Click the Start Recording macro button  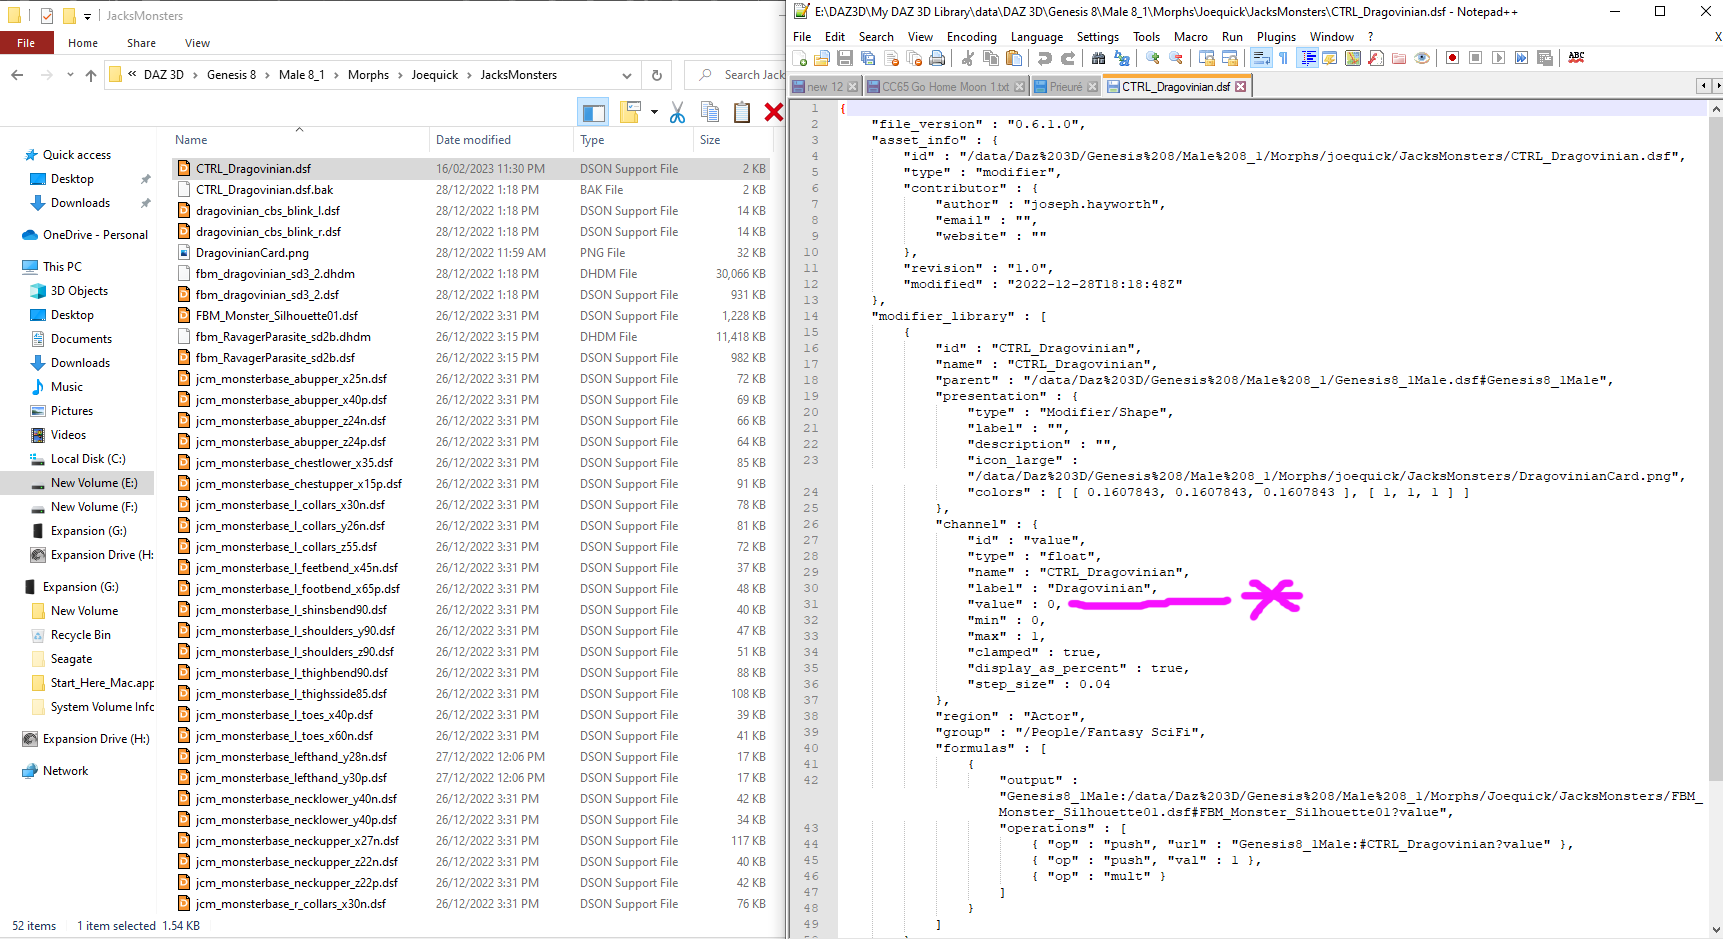click(x=1452, y=58)
